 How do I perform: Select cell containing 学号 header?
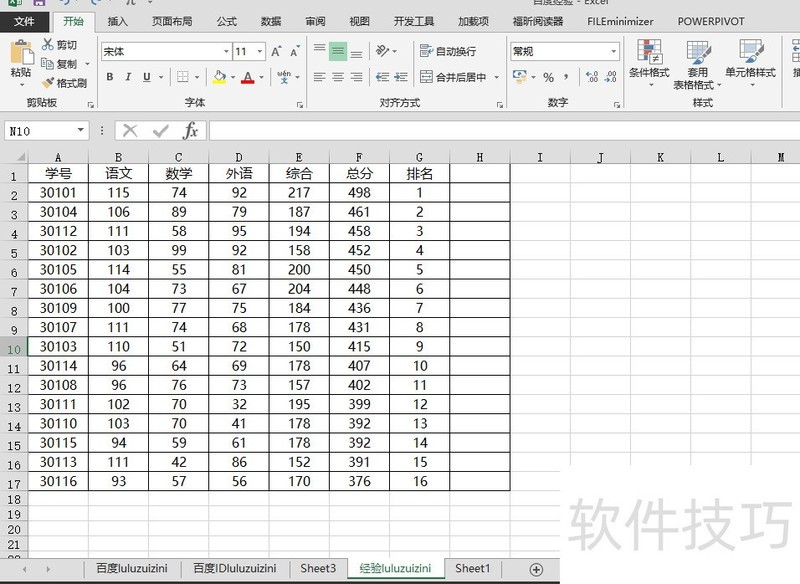coord(58,173)
